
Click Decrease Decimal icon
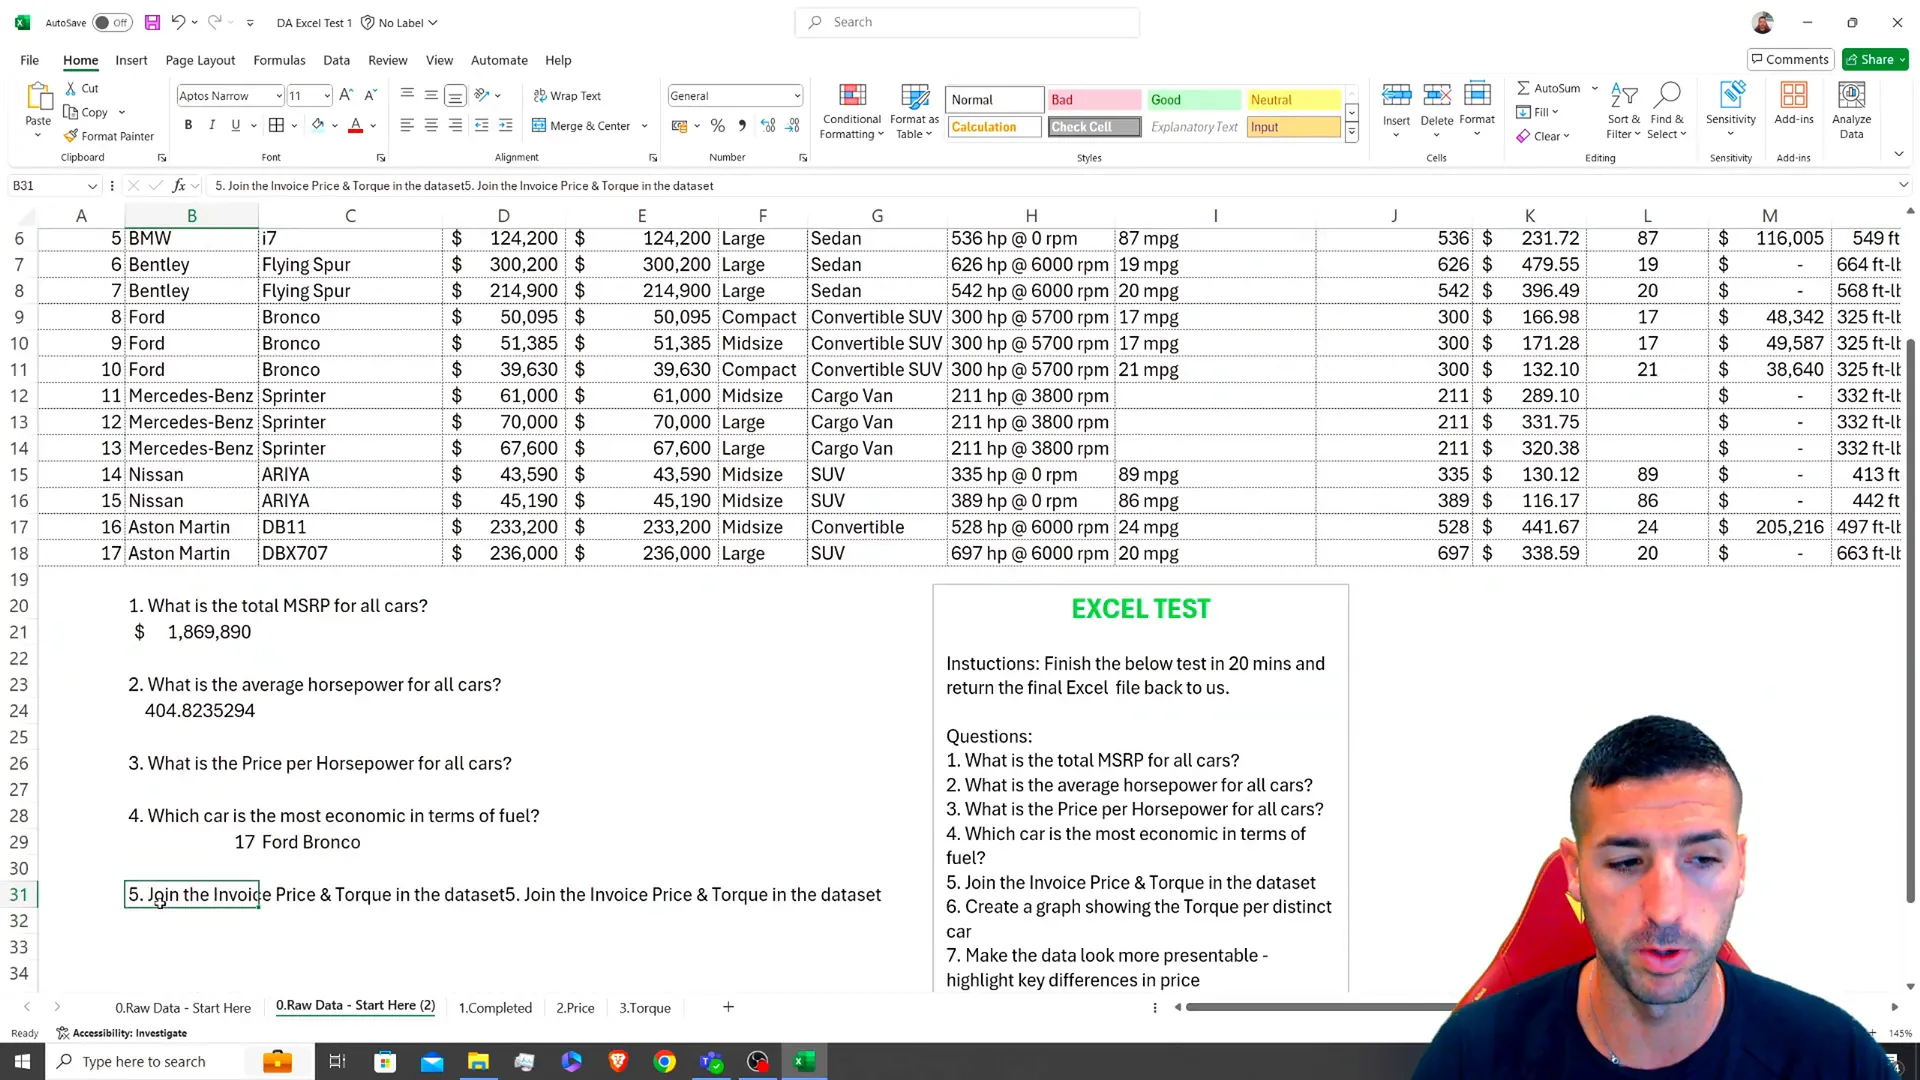[792, 125]
